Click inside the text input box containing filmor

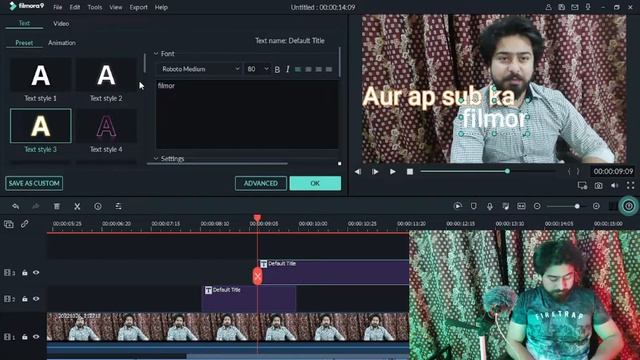tap(247, 114)
